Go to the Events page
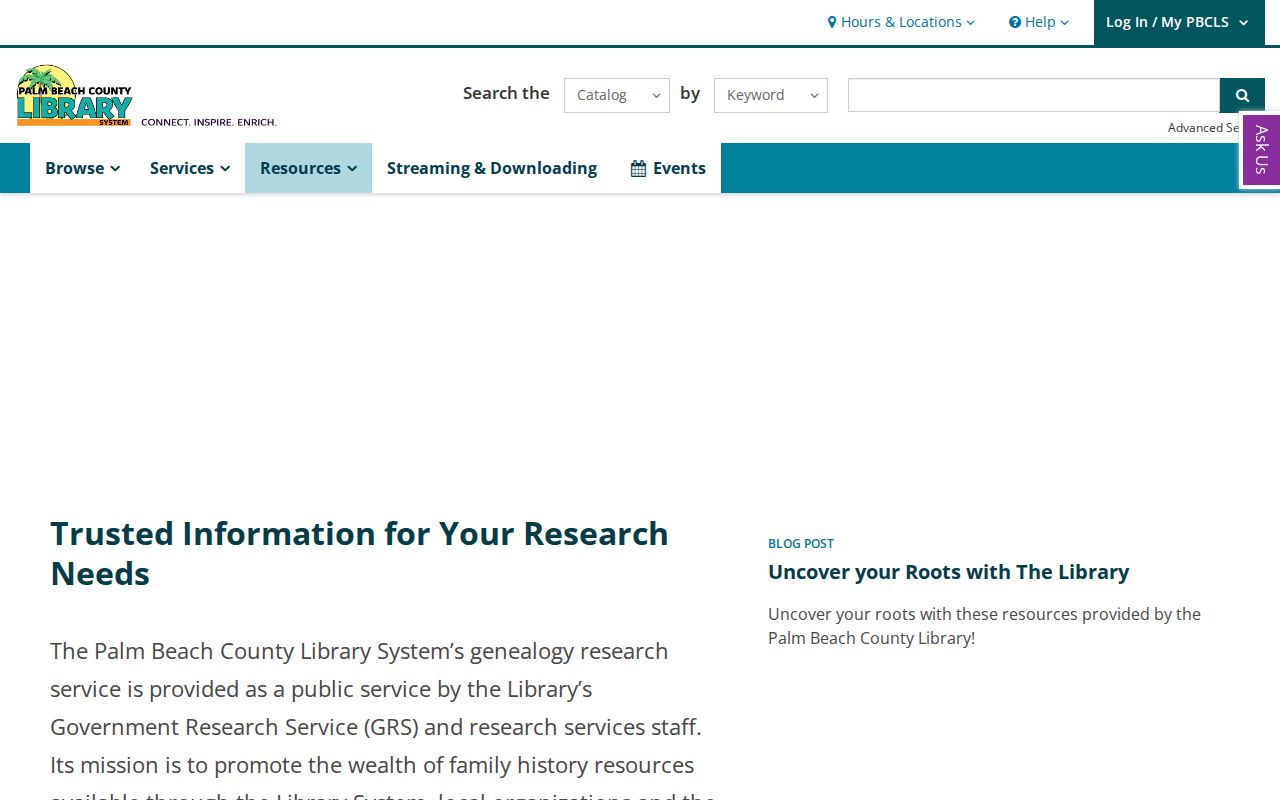Viewport: 1280px width, 800px height. coord(668,168)
